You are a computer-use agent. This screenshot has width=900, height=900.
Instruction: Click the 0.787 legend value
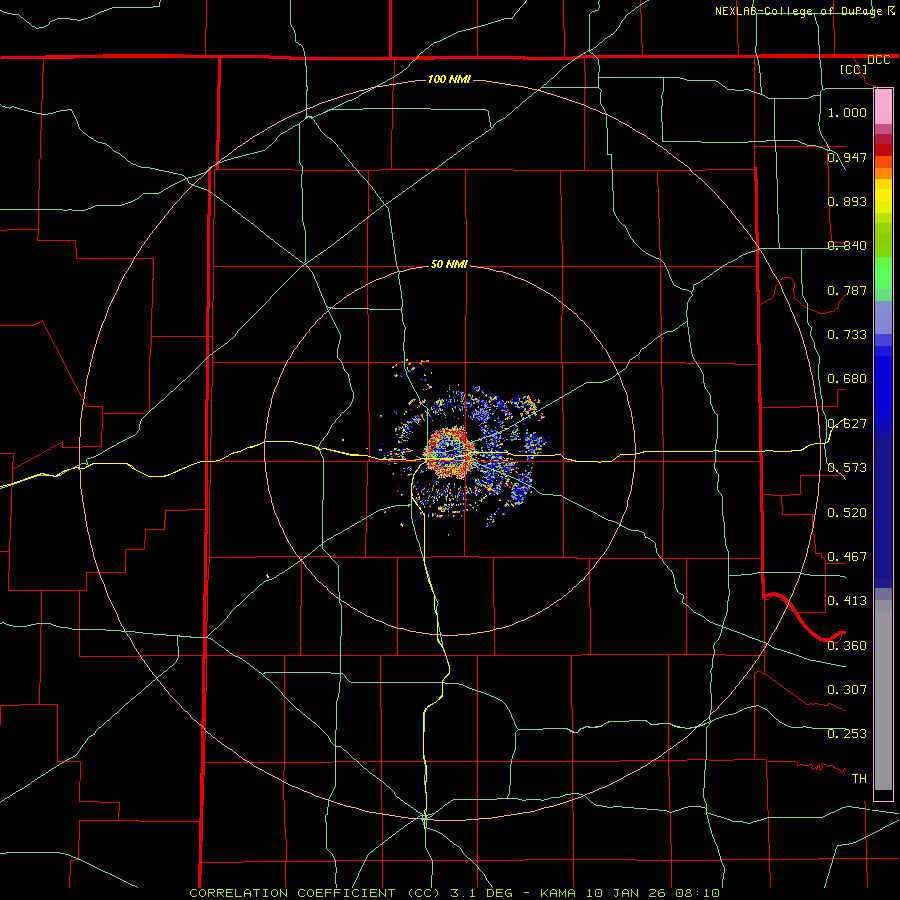[x=847, y=290]
